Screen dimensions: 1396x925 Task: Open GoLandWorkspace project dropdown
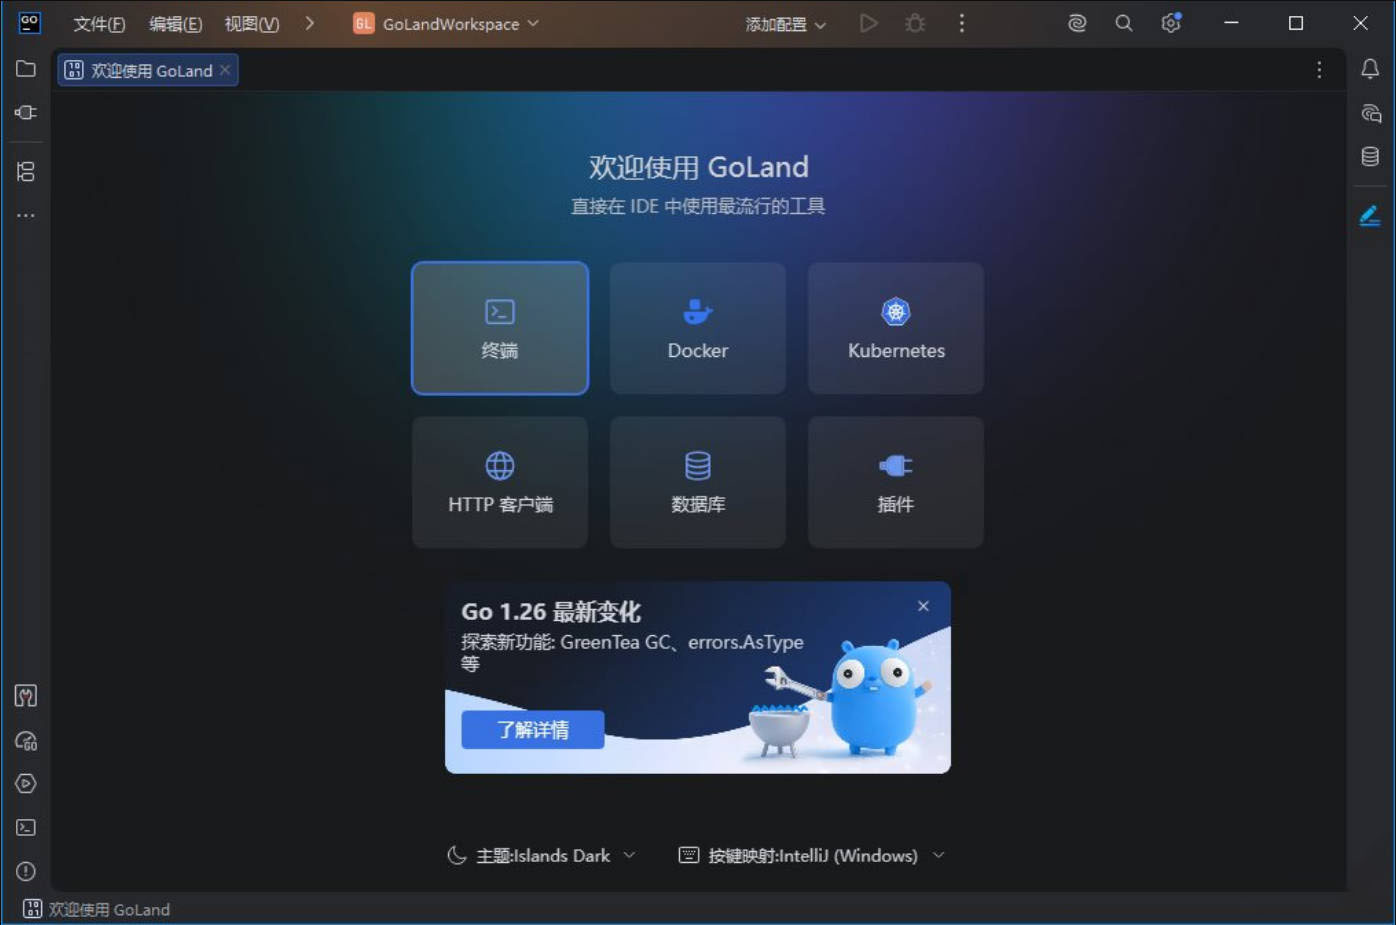[x=446, y=24]
